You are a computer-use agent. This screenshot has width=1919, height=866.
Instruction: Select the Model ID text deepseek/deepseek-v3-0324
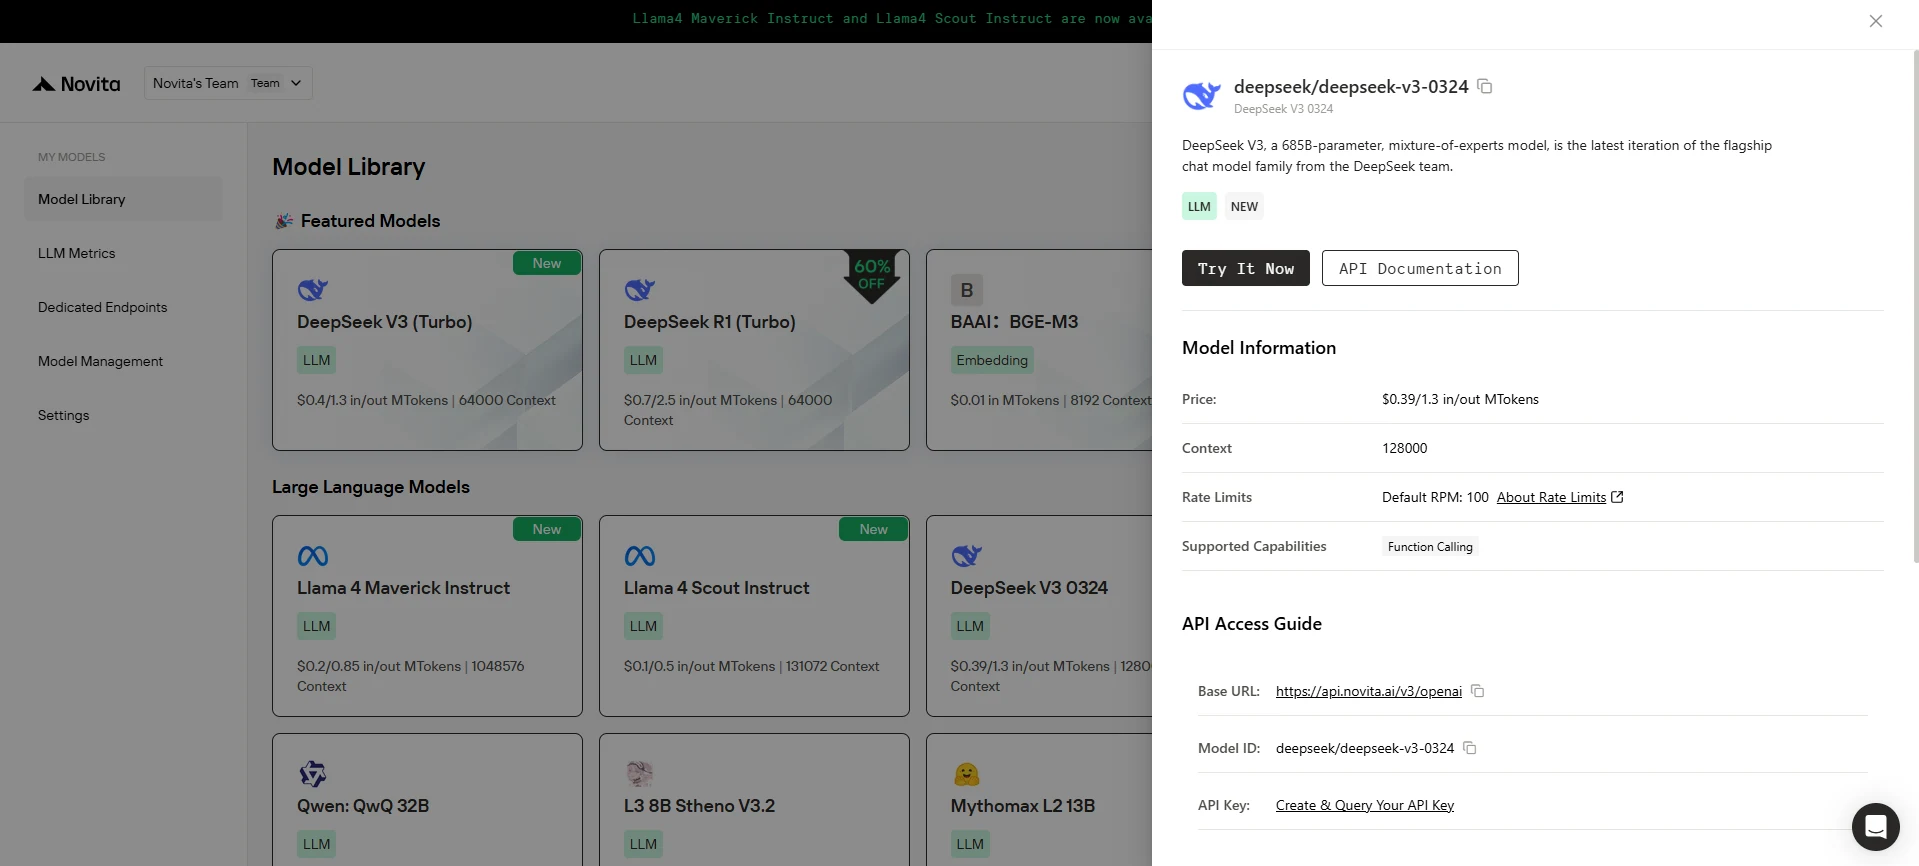point(1365,748)
